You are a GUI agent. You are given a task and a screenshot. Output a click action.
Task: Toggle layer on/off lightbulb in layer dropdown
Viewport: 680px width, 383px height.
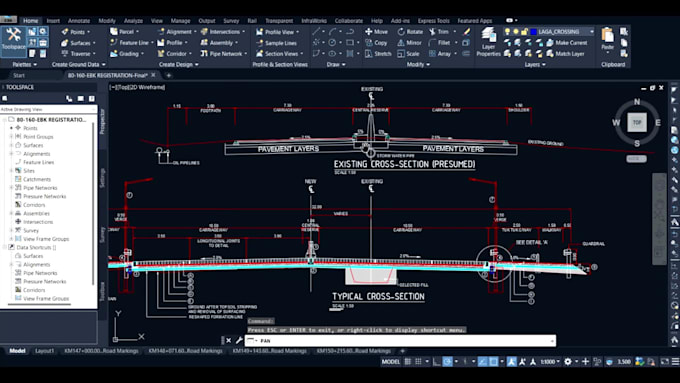pos(507,32)
